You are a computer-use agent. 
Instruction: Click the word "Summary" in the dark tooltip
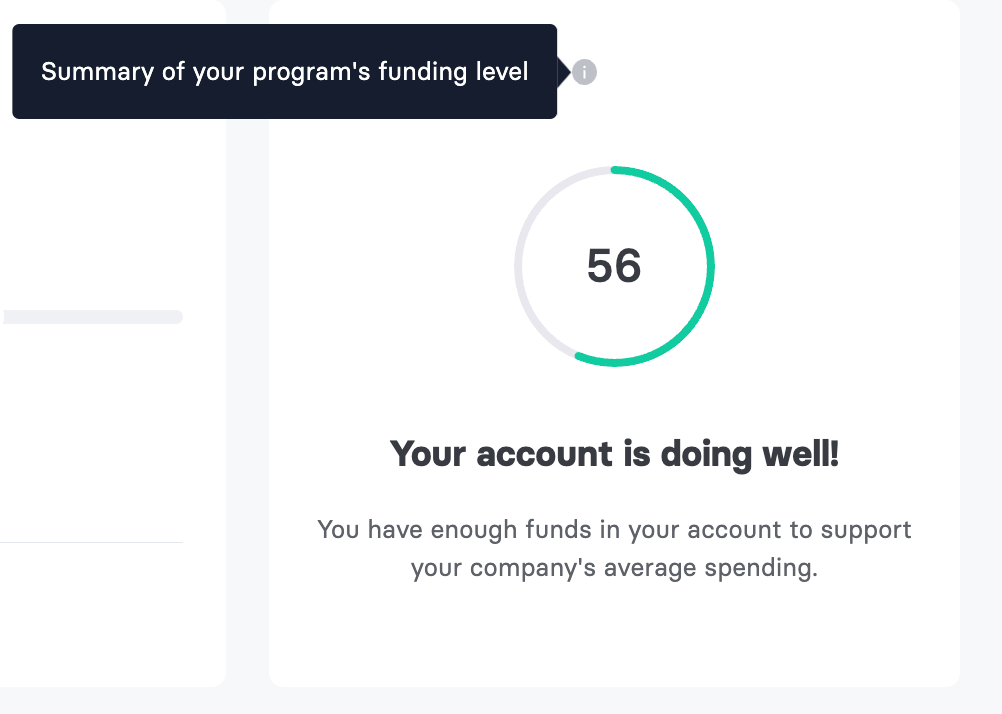[97, 72]
